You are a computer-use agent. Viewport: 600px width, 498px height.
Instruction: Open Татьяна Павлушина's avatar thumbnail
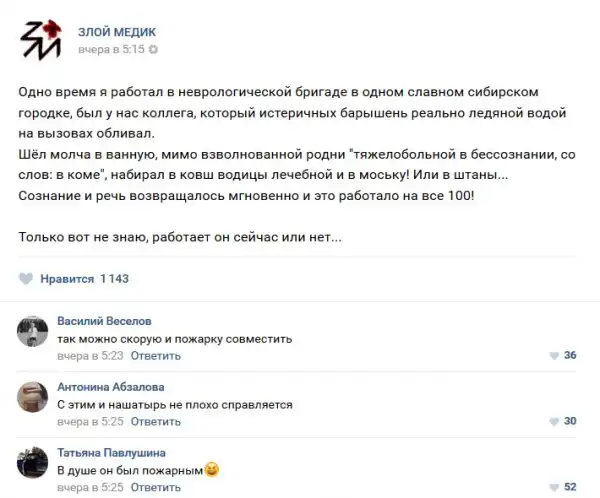click(x=33, y=462)
